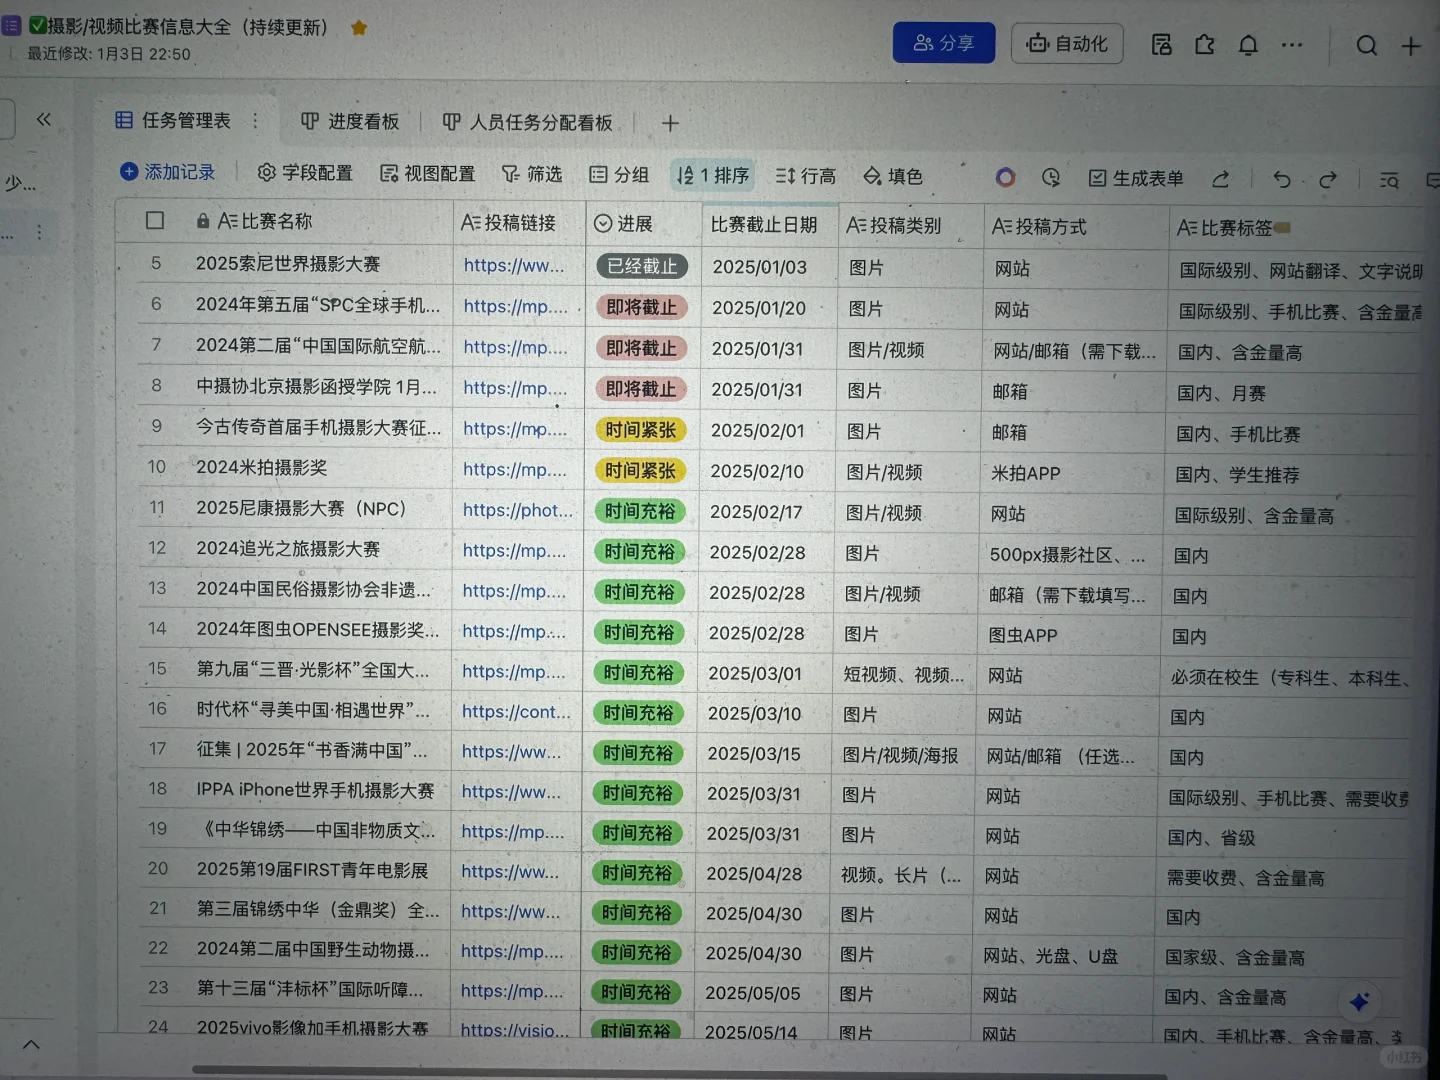Click the document icon at top left

coord(11,26)
